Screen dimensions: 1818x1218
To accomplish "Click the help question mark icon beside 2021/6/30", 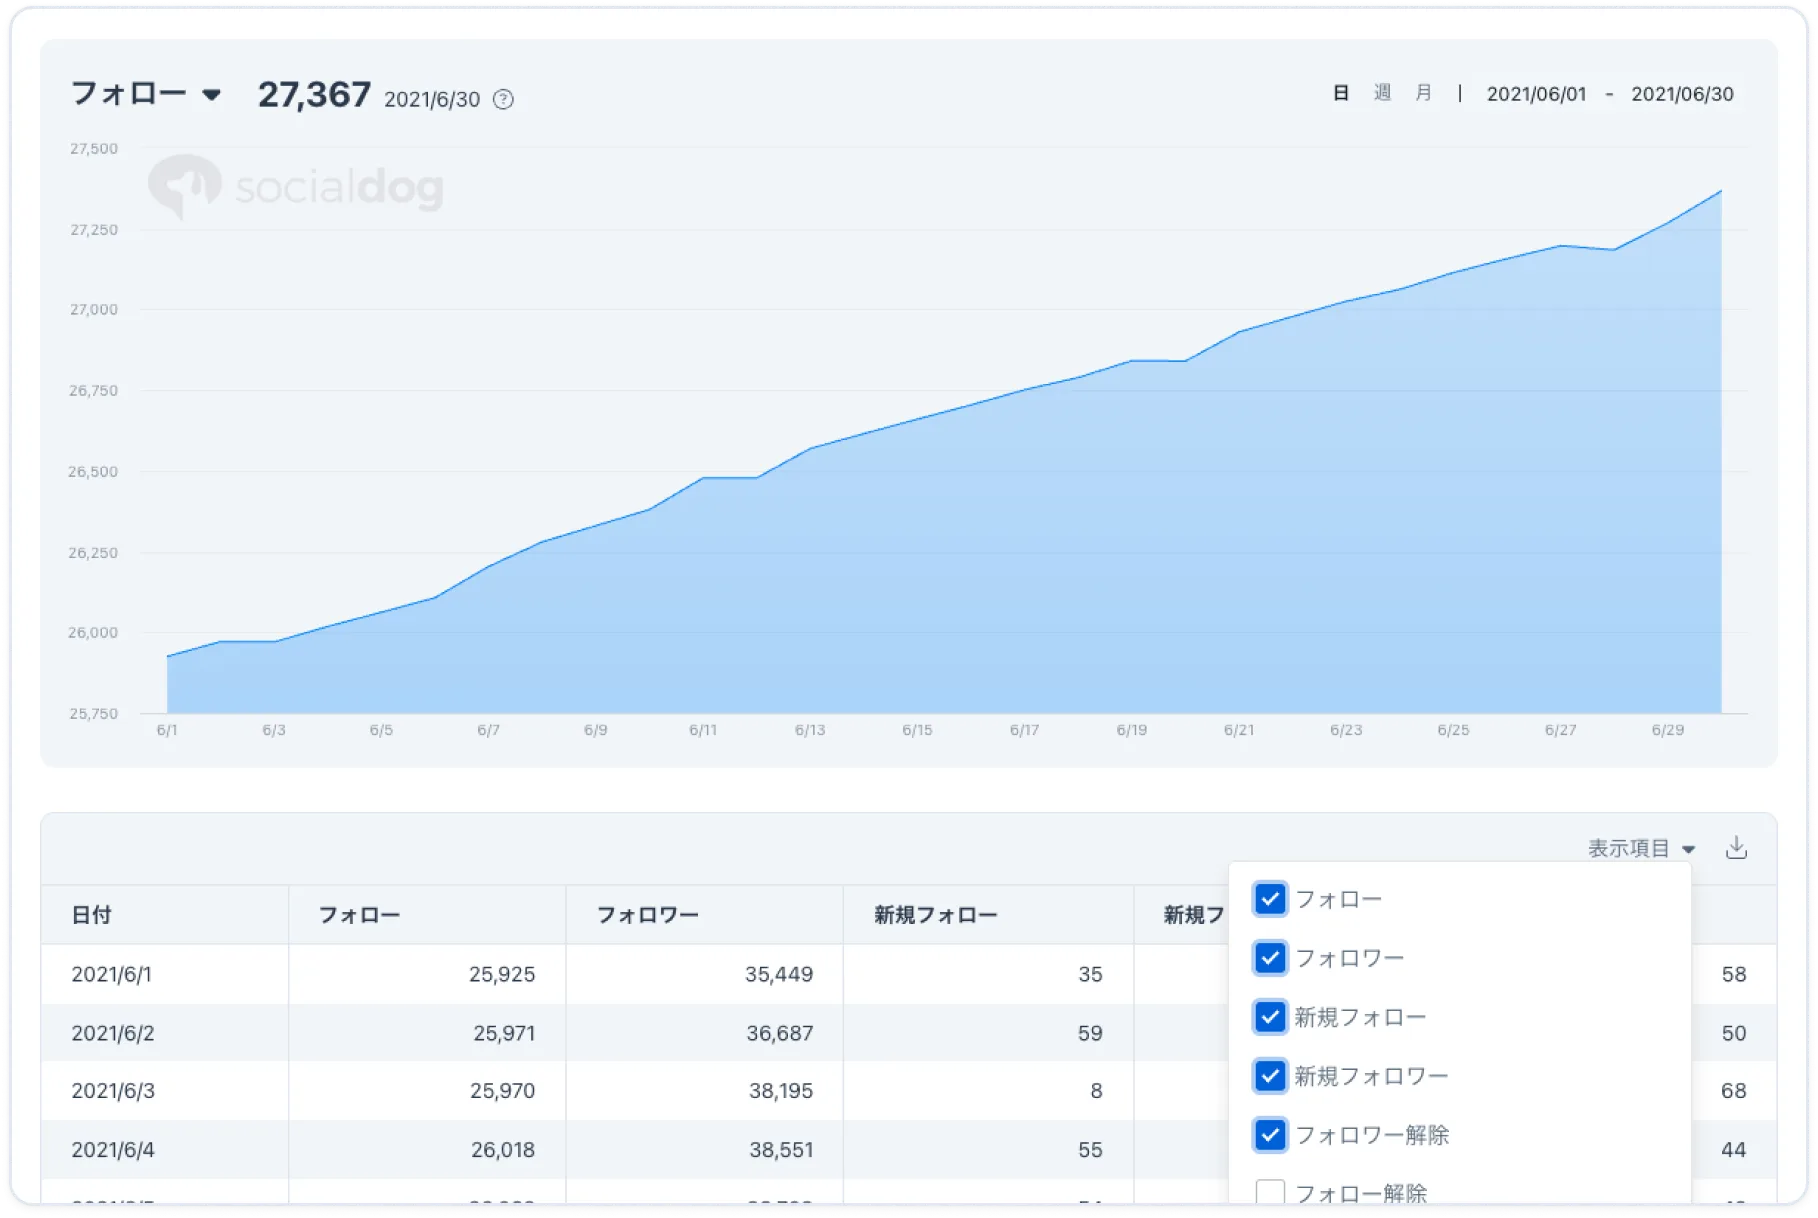I will pyautogui.click(x=503, y=99).
